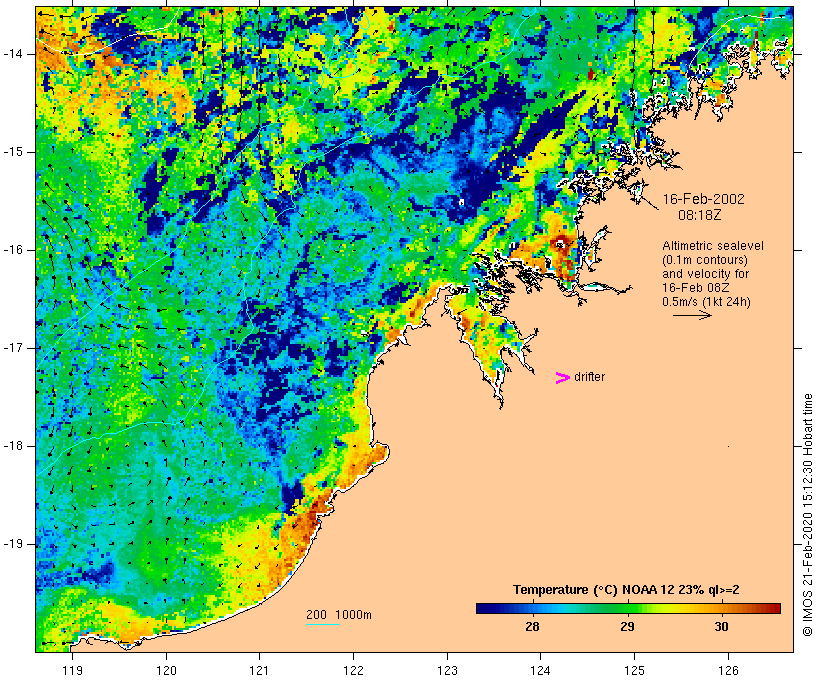Click the '124' longitude axis label
The height and width of the screenshot is (680, 820).
tap(541, 671)
